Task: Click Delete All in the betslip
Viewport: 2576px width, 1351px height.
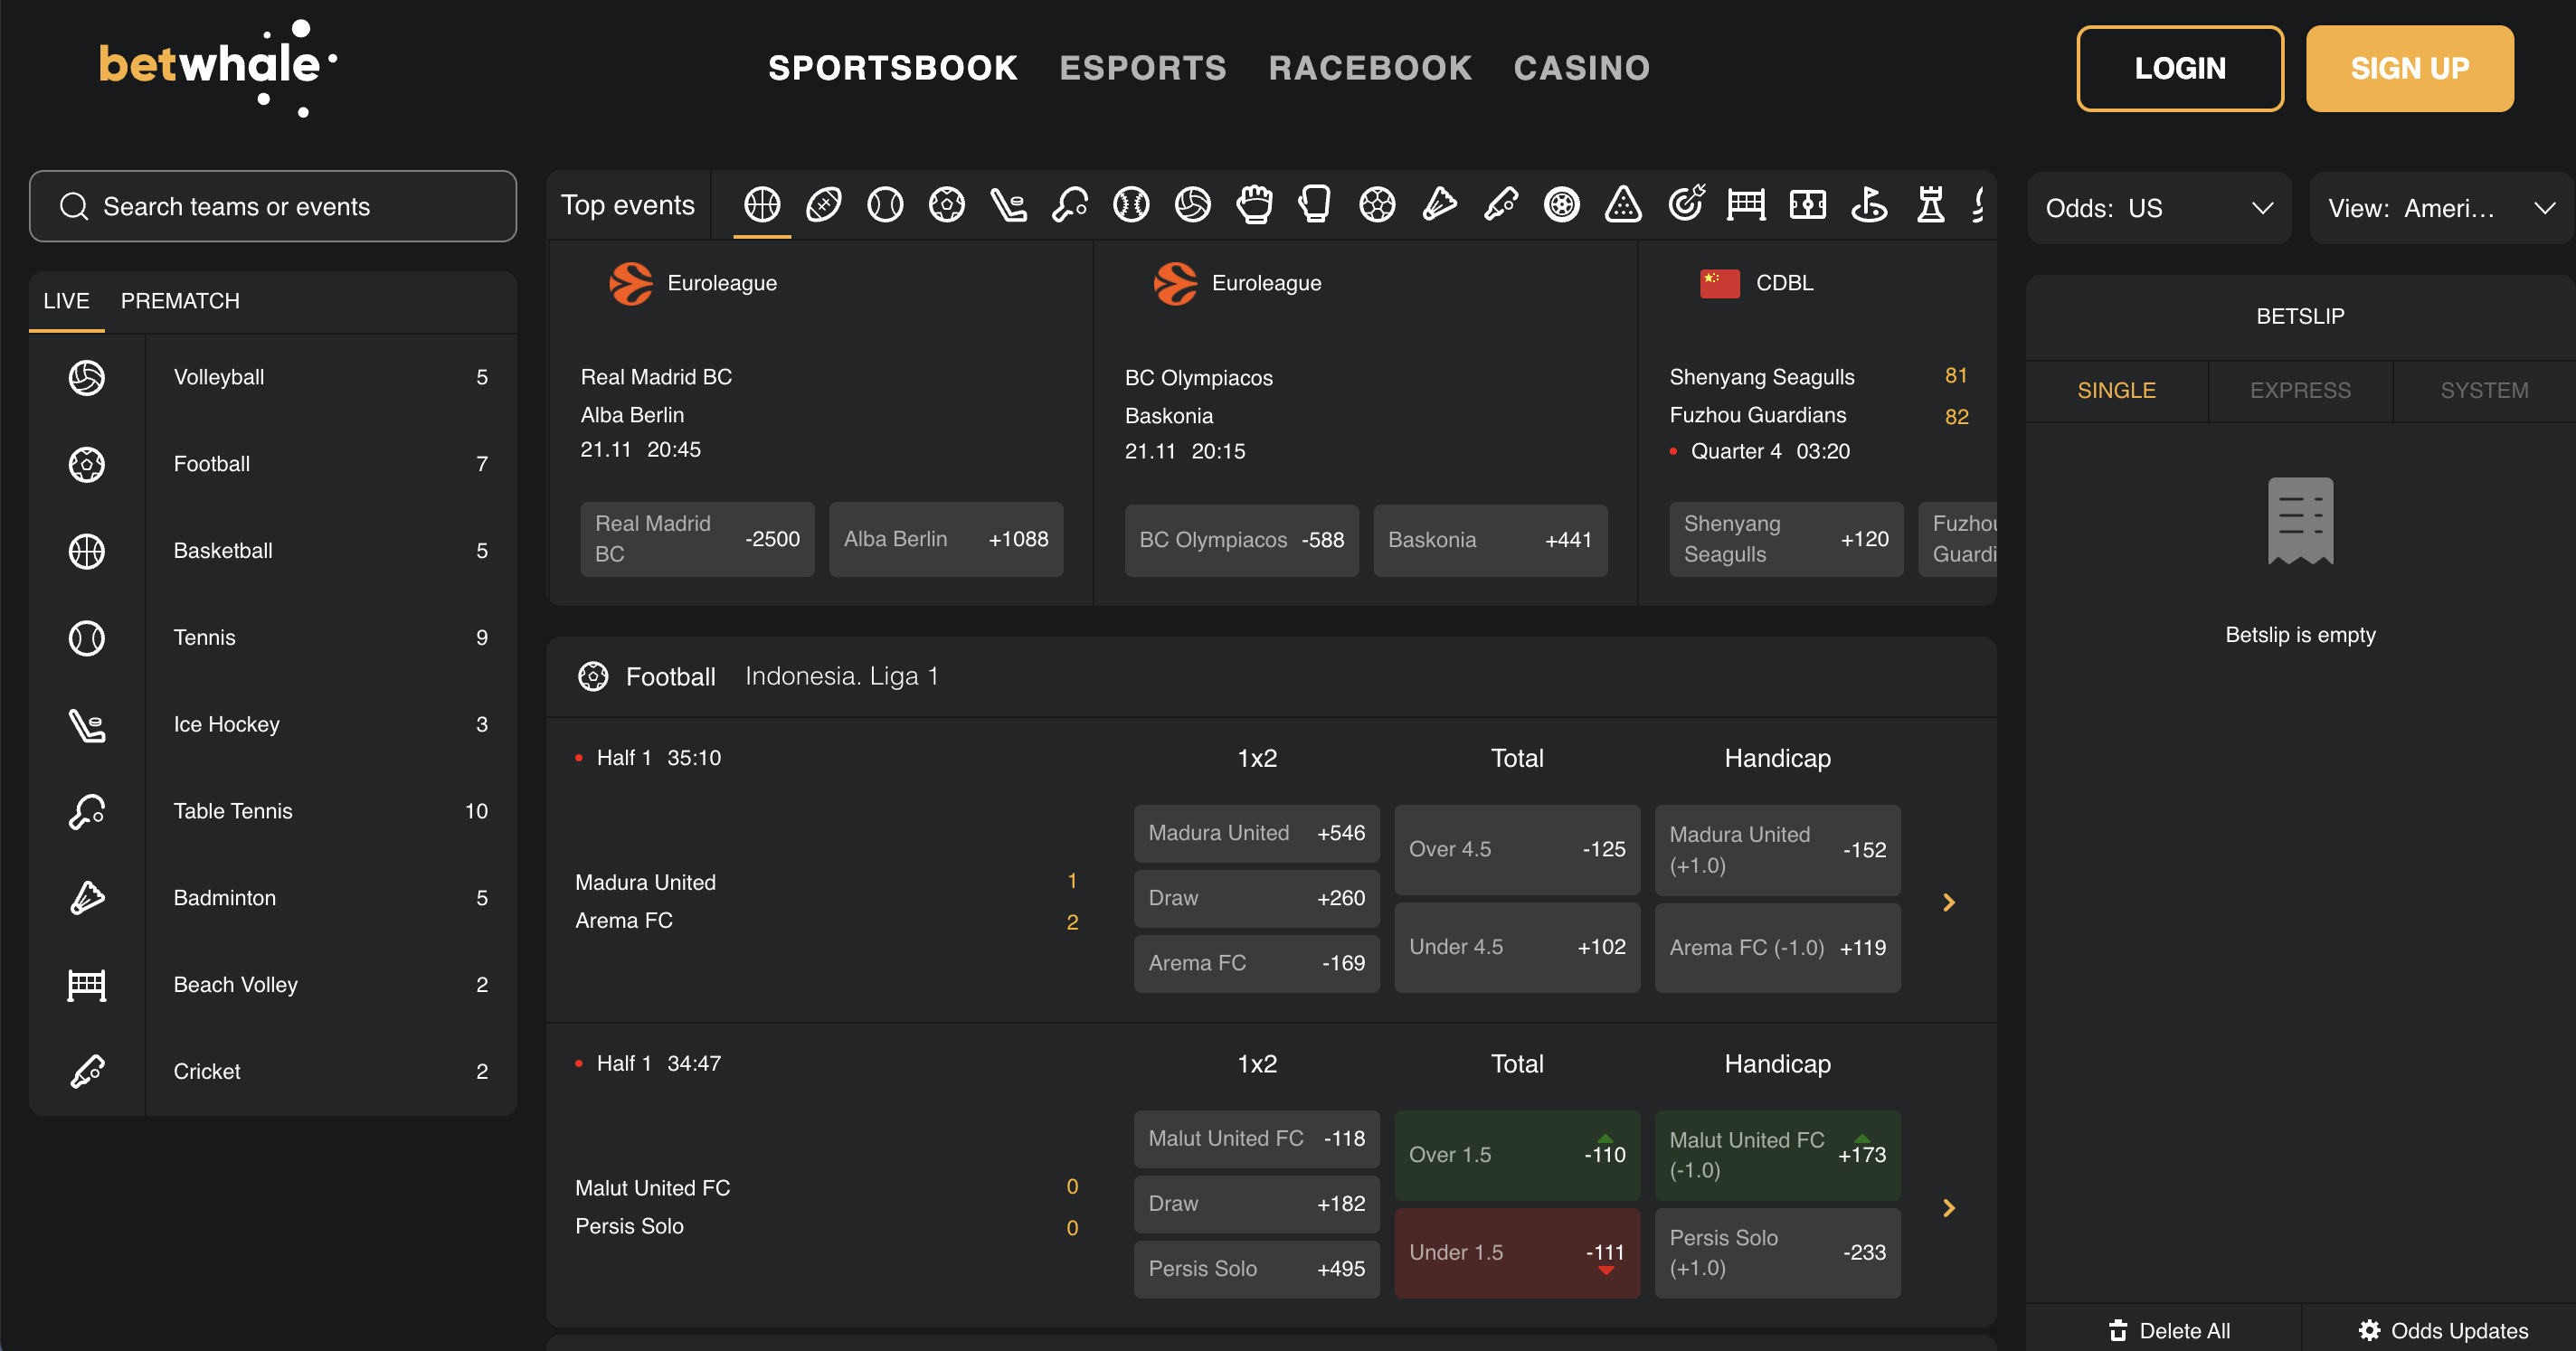Action: pos(2169,1330)
